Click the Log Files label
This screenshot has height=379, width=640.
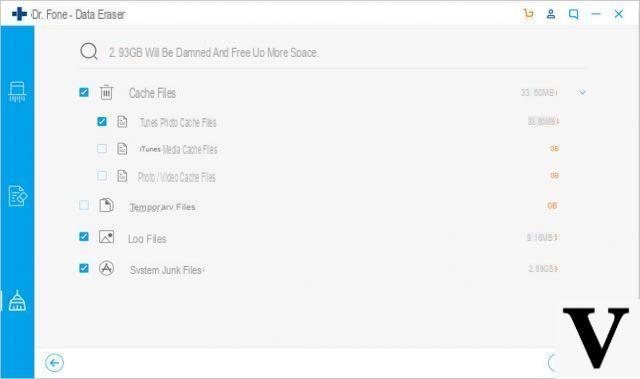(x=147, y=239)
